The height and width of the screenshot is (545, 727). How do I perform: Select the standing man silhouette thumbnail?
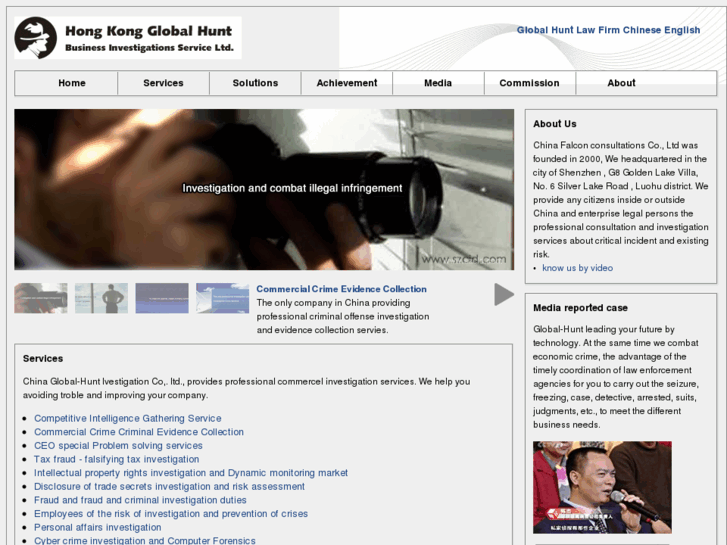pyautogui.click(x=102, y=298)
